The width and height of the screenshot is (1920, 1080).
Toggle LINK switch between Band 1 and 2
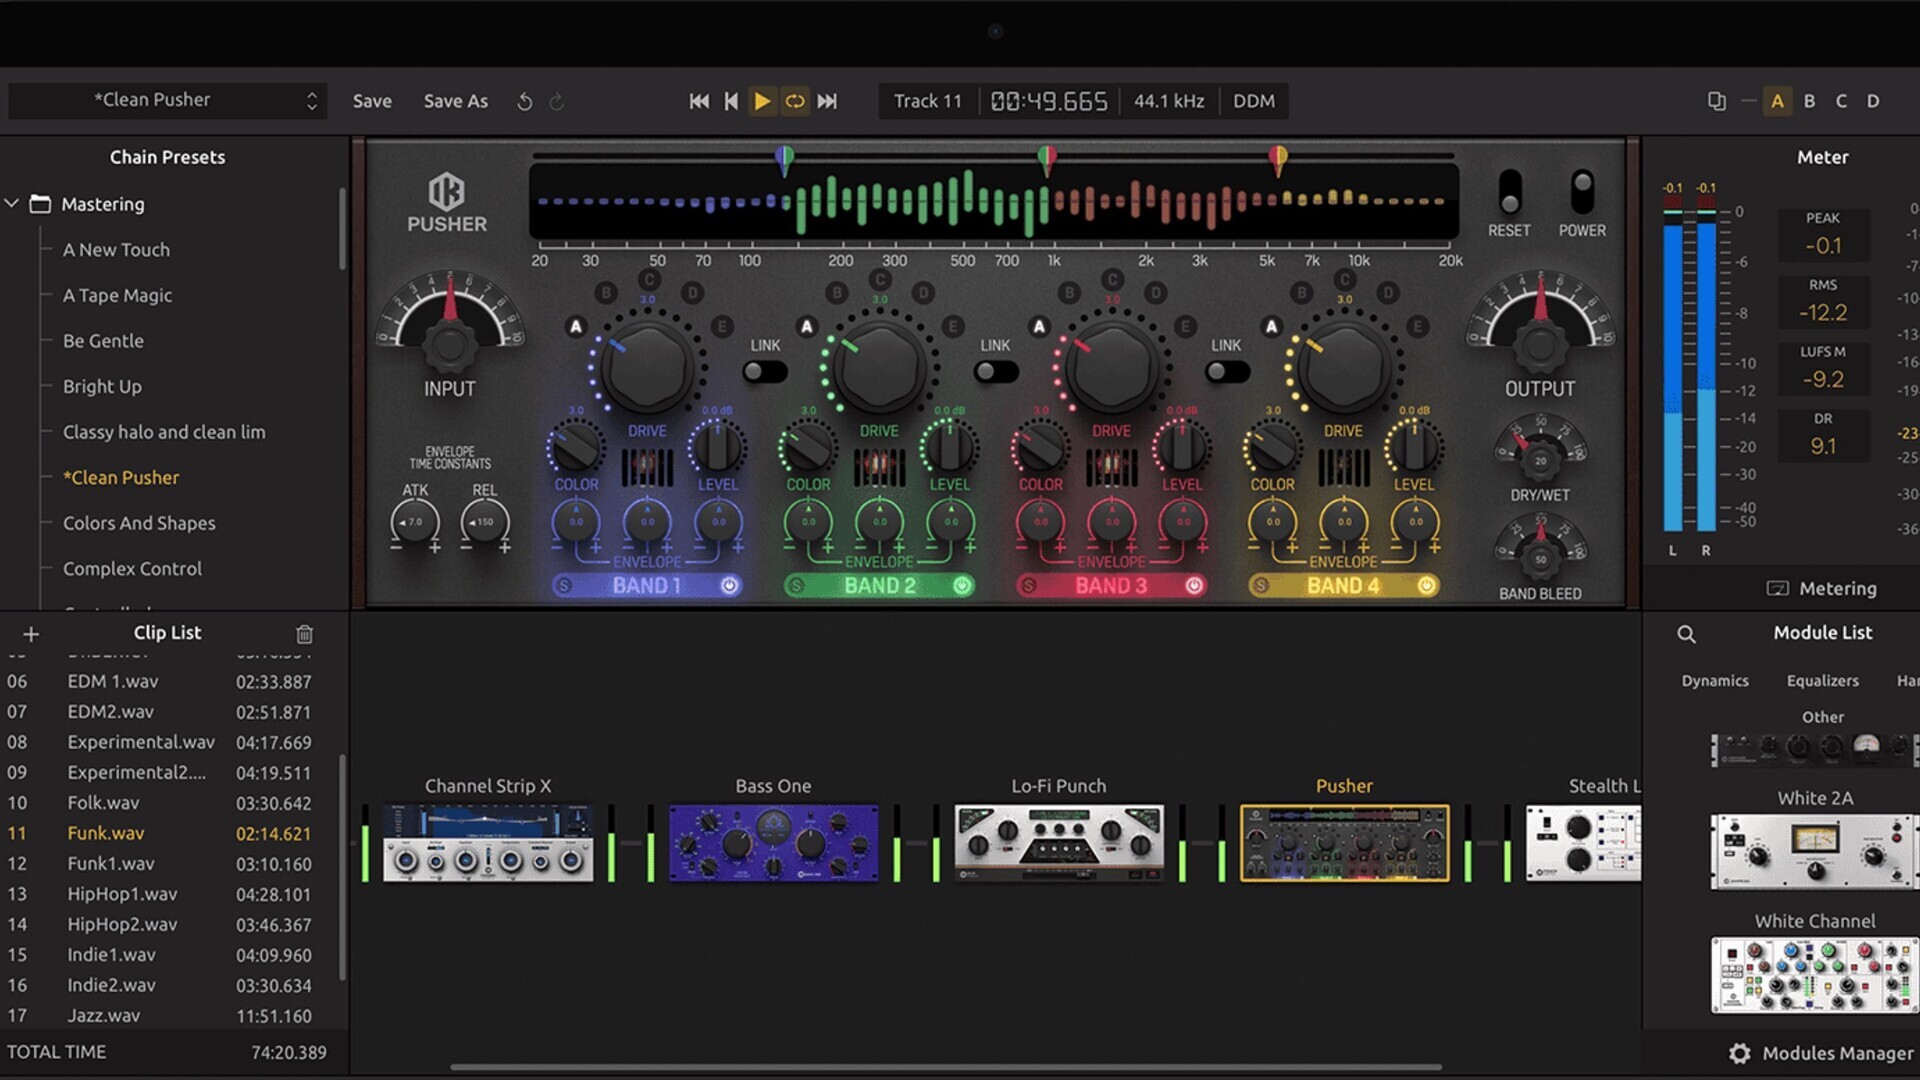pos(765,372)
